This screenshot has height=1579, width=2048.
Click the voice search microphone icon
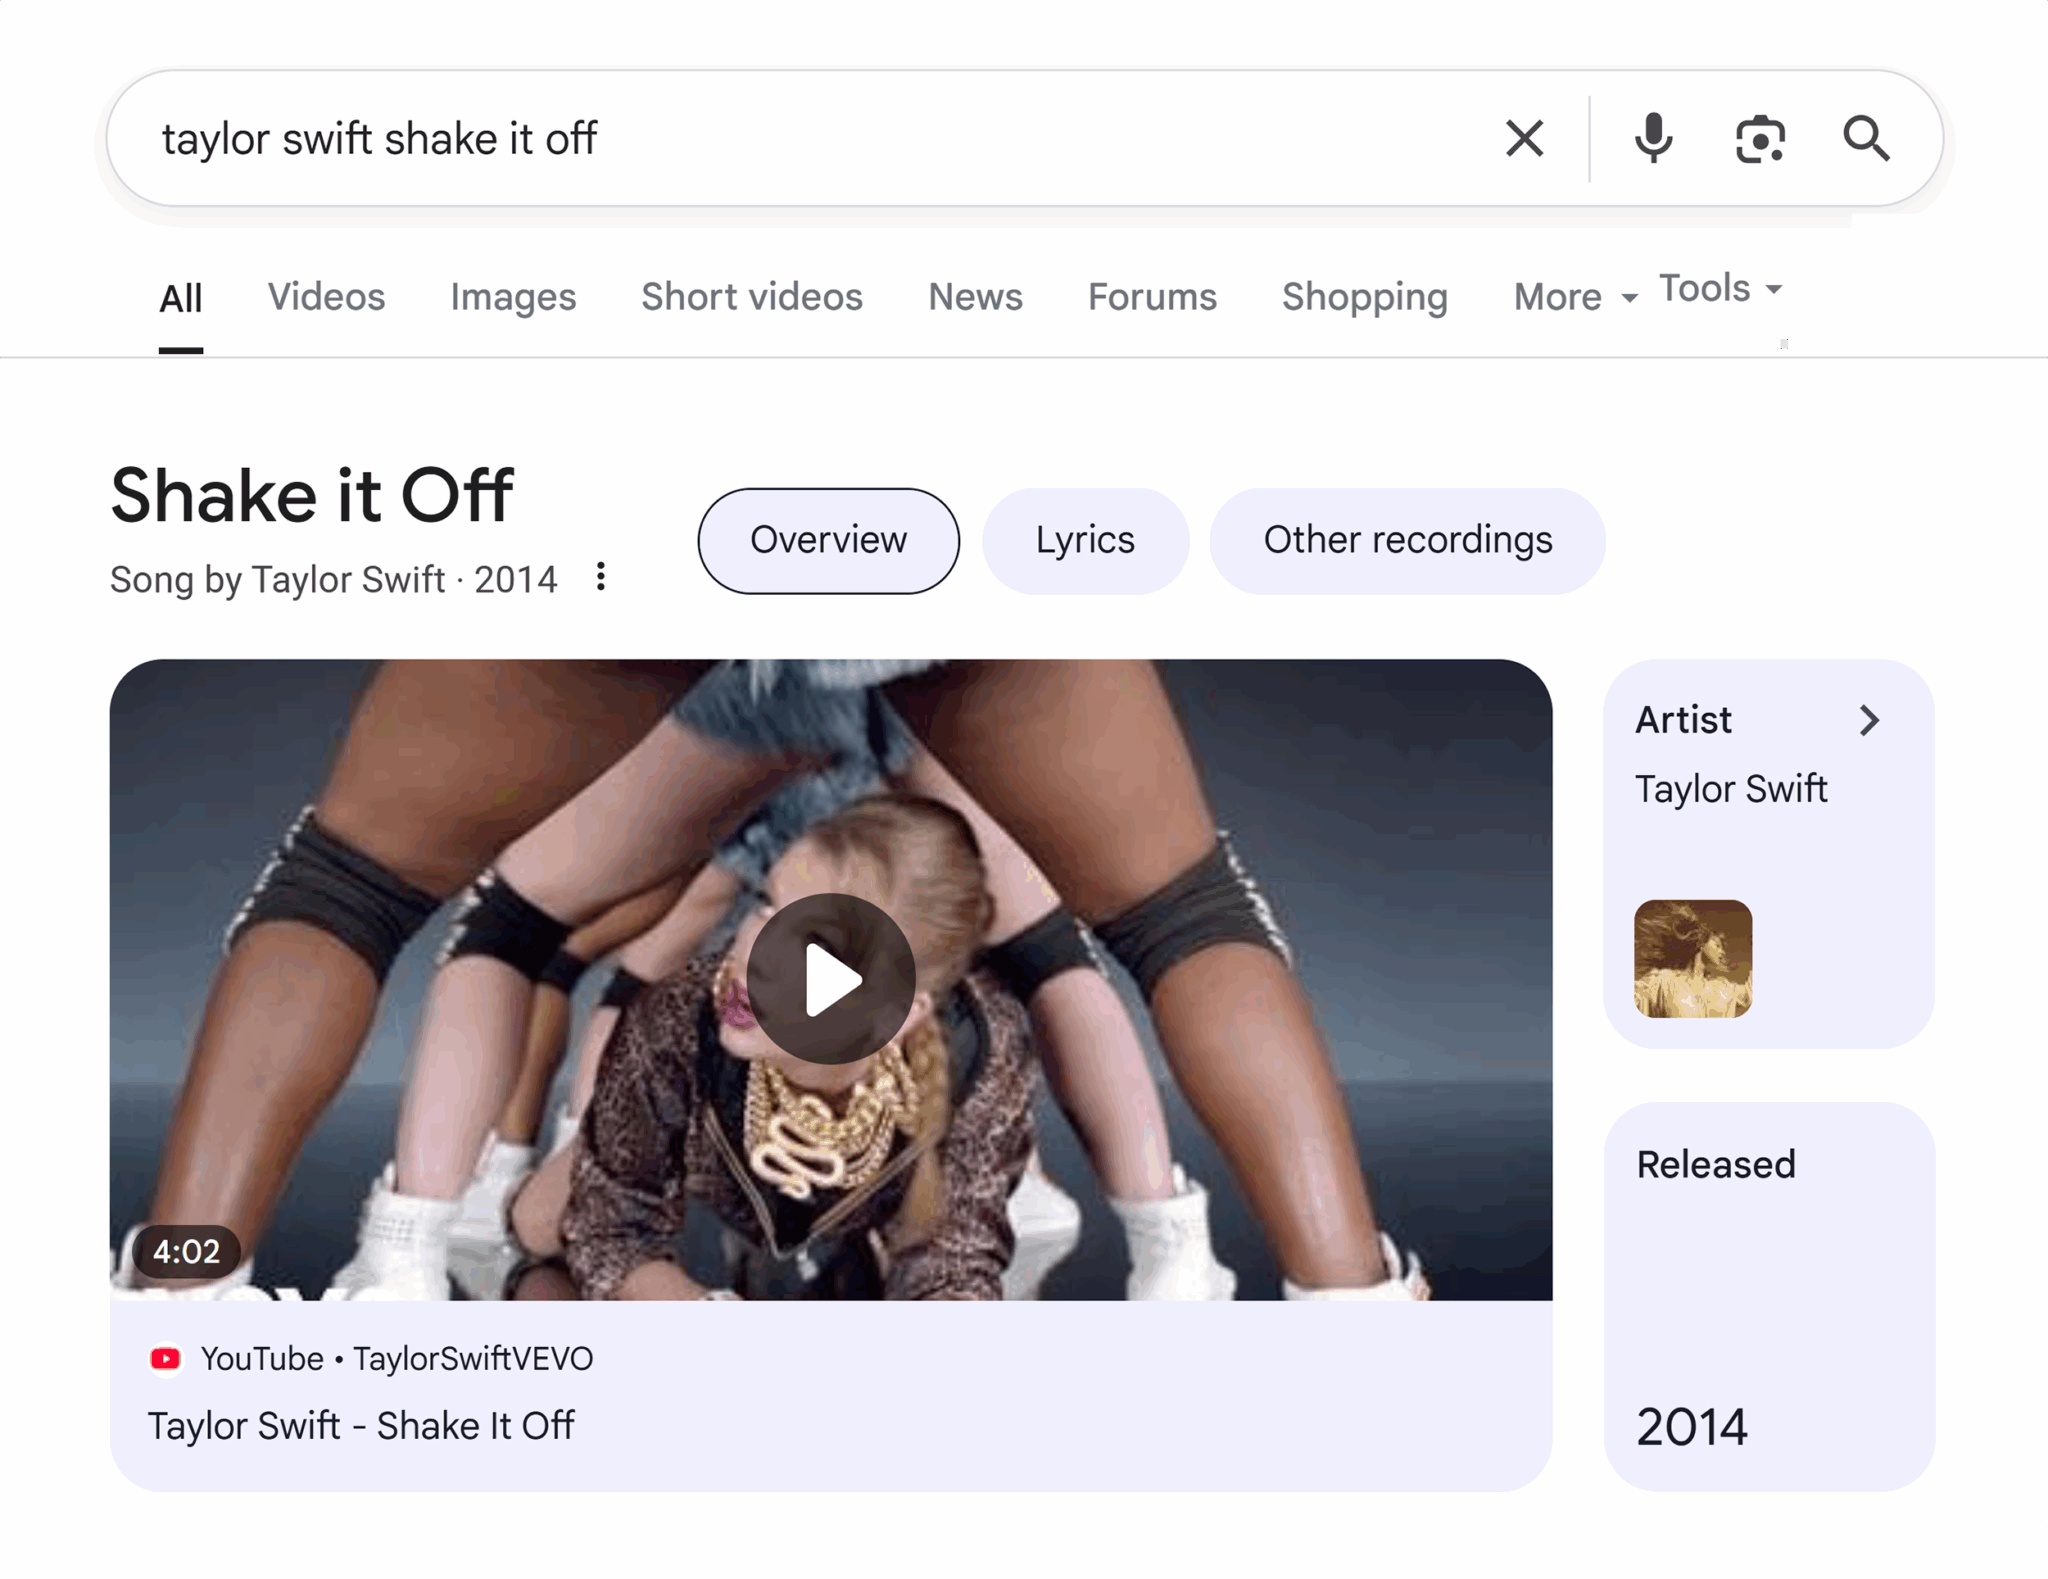[x=1654, y=139]
